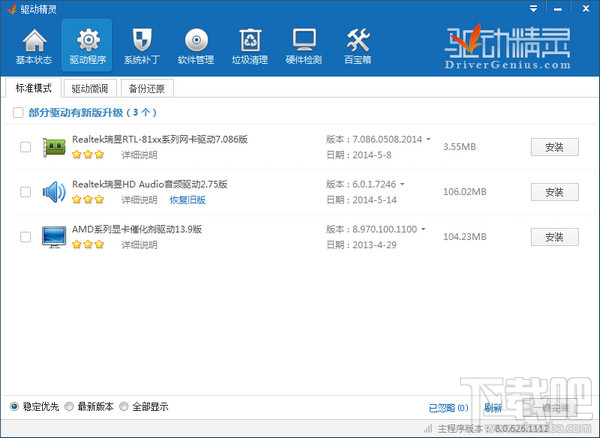600x438 pixels.
Task: Select the 全部显示 radio button
Action: click(124, 407)
